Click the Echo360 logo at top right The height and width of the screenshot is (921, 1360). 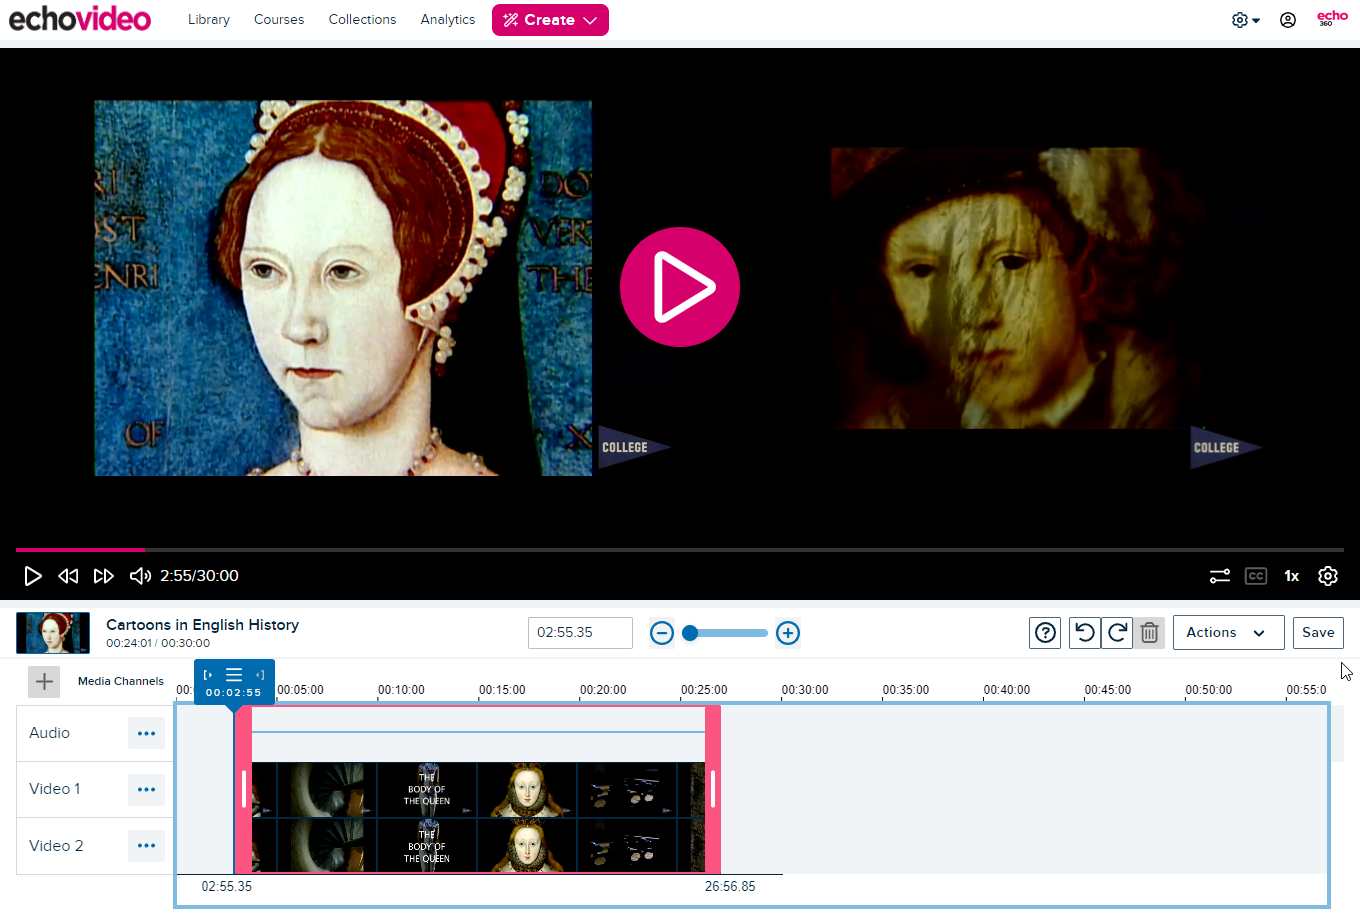(1332, 18)
